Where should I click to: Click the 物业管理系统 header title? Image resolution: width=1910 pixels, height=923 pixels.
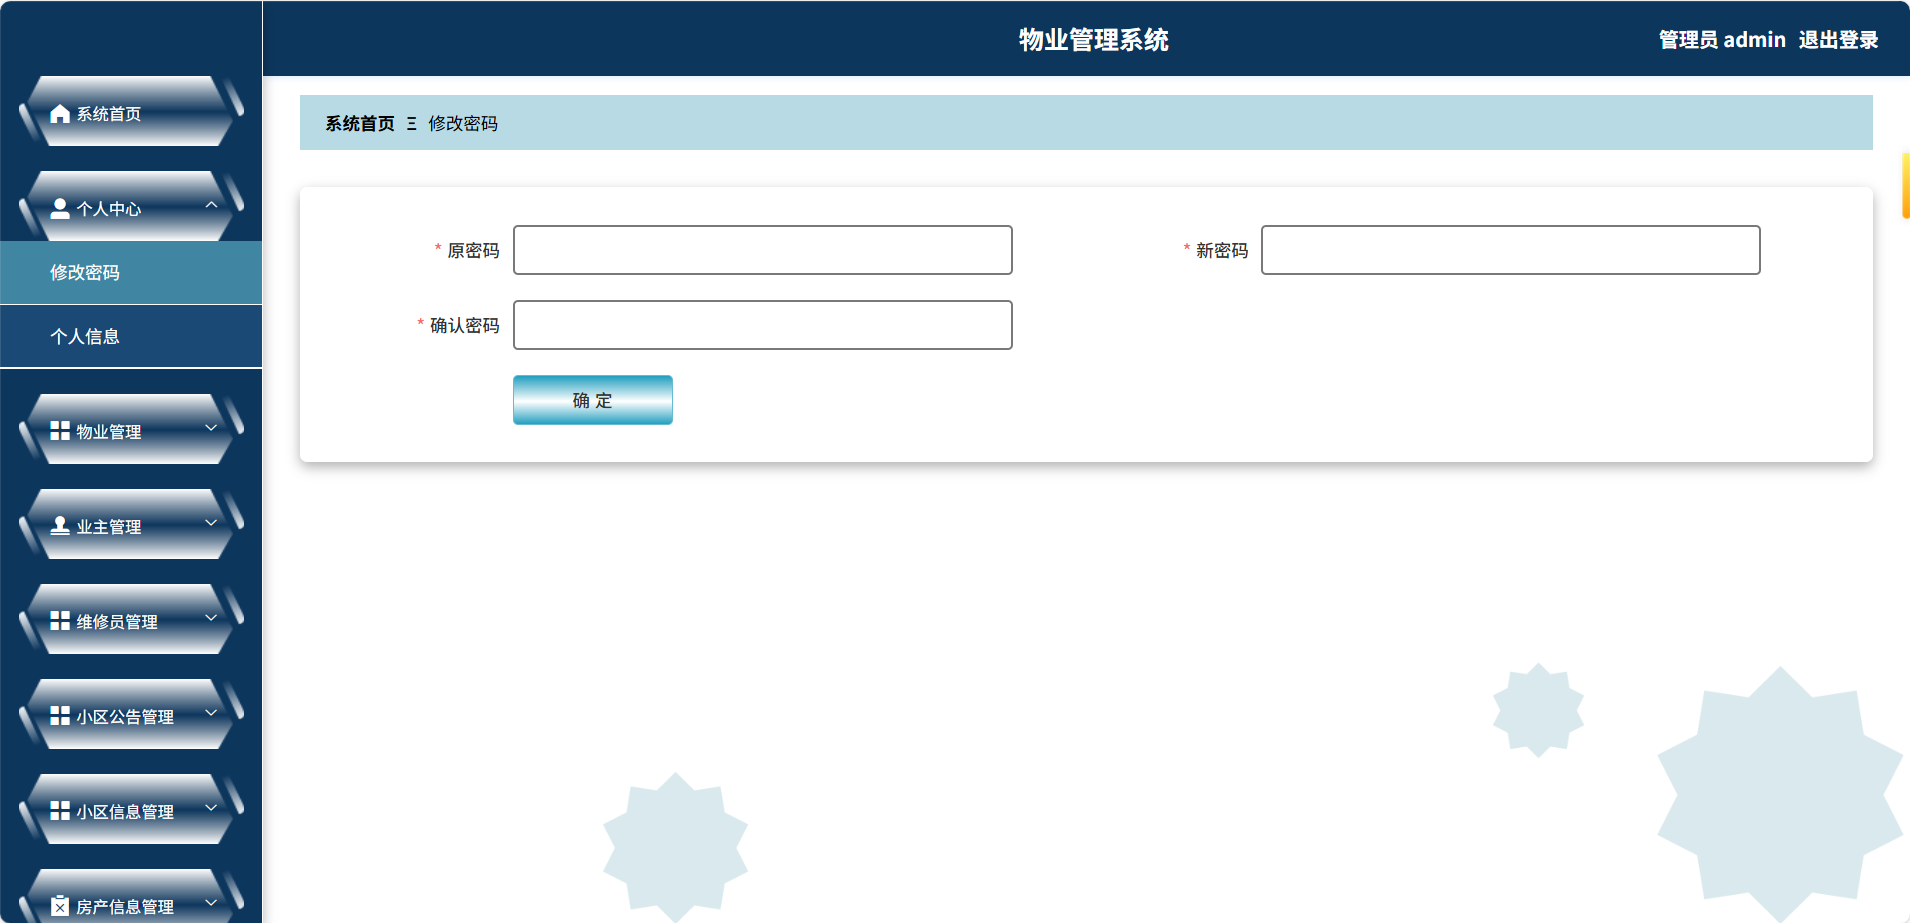pos(1094,39)
